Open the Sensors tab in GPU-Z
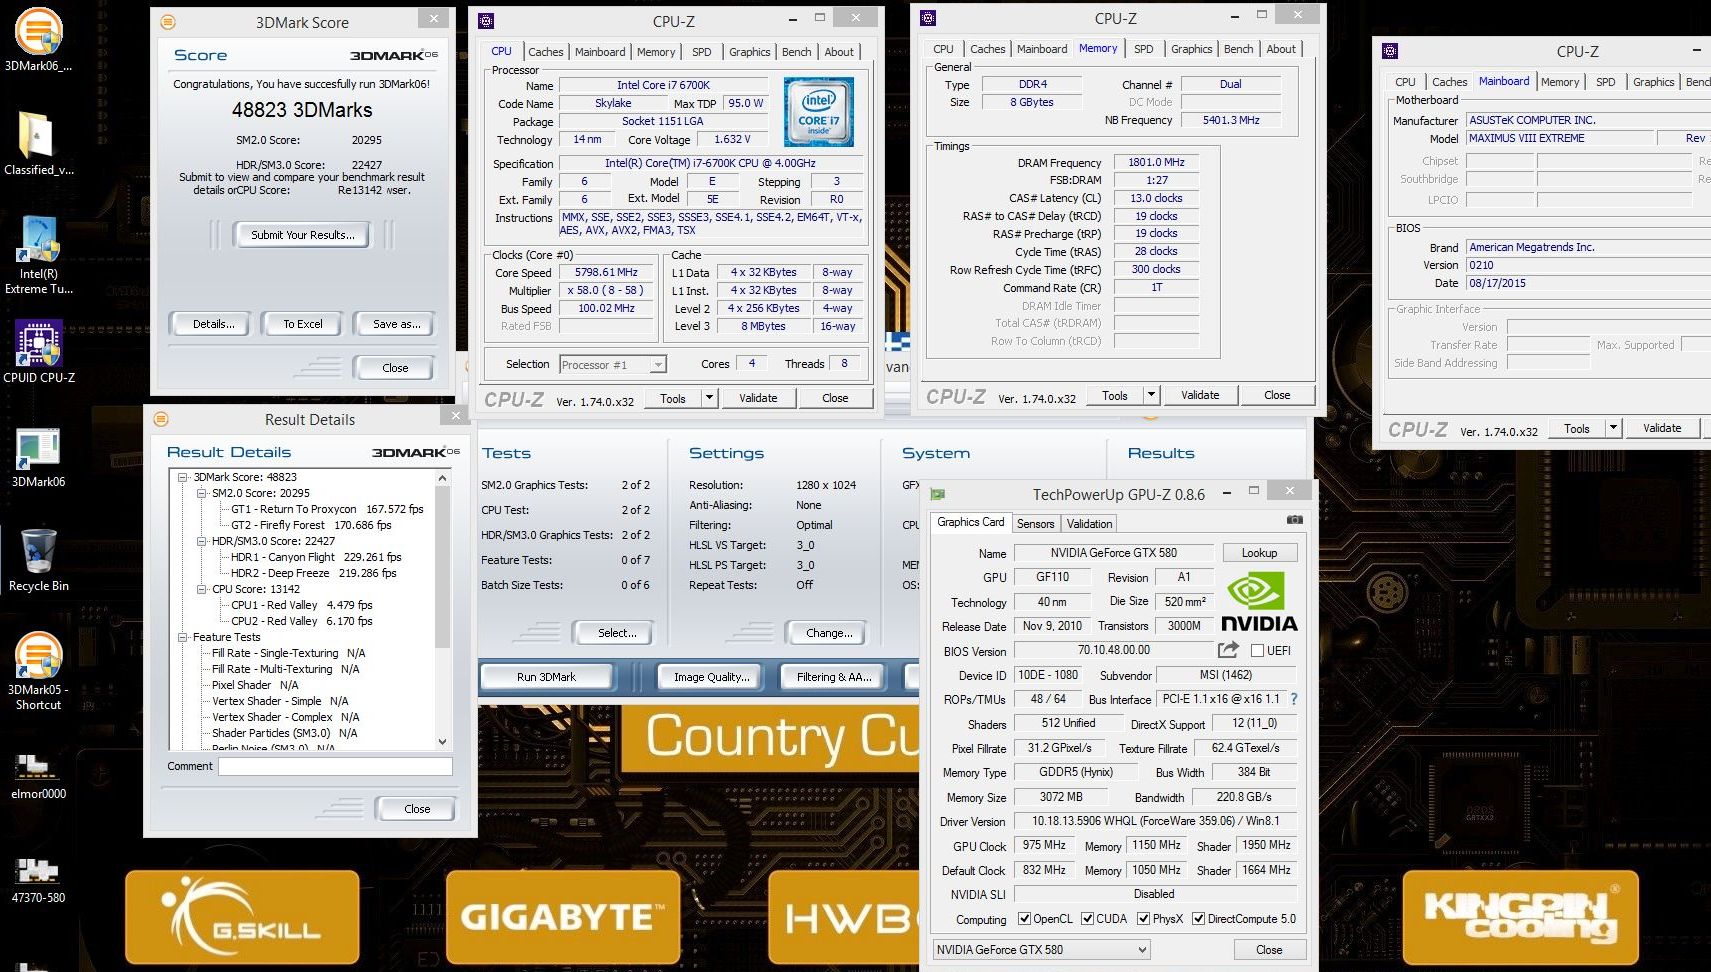This screenshot has width=1711, height=972. 1035,524
